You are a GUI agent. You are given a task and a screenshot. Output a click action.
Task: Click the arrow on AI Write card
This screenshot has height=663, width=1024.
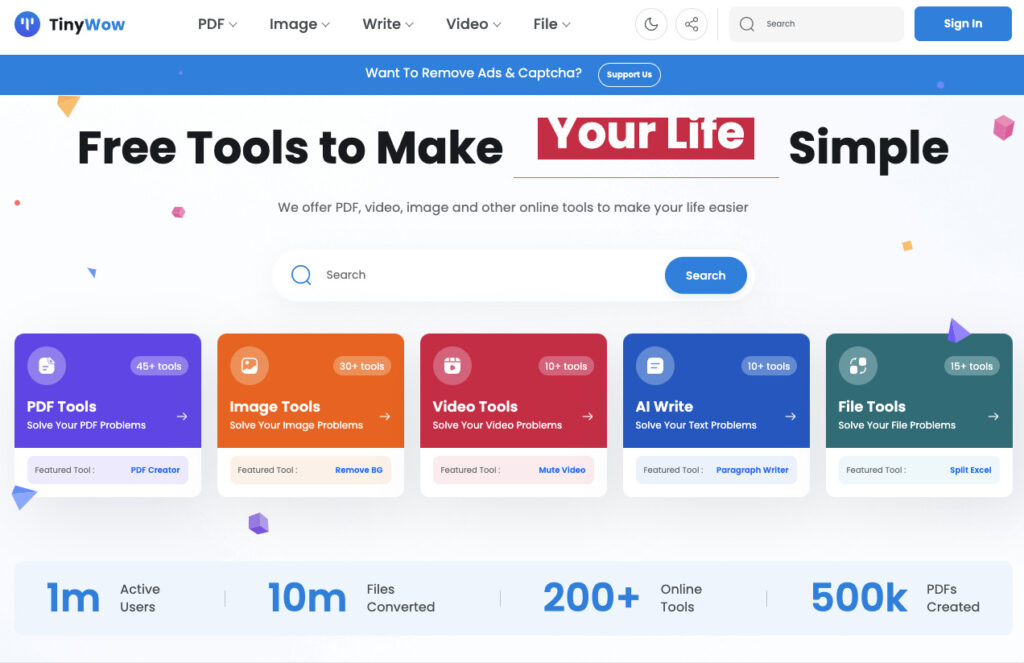791,416
